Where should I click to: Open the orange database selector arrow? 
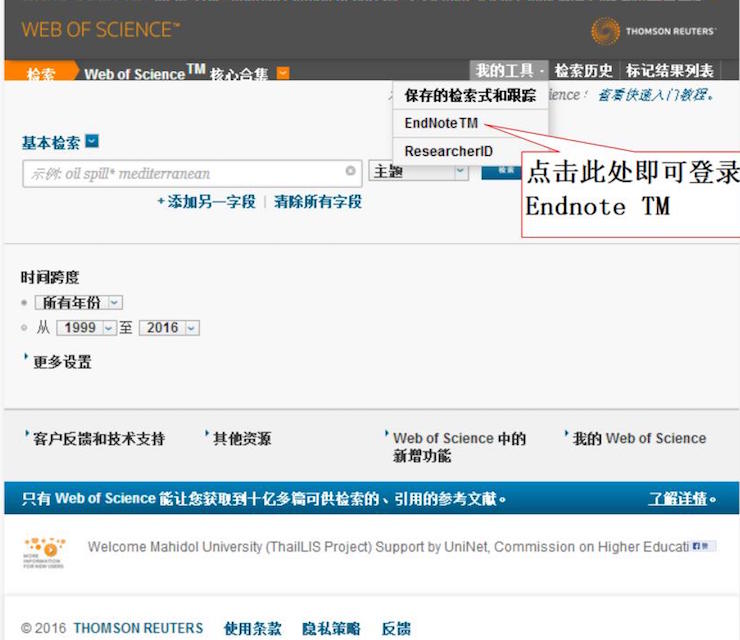tap(283, 73)
